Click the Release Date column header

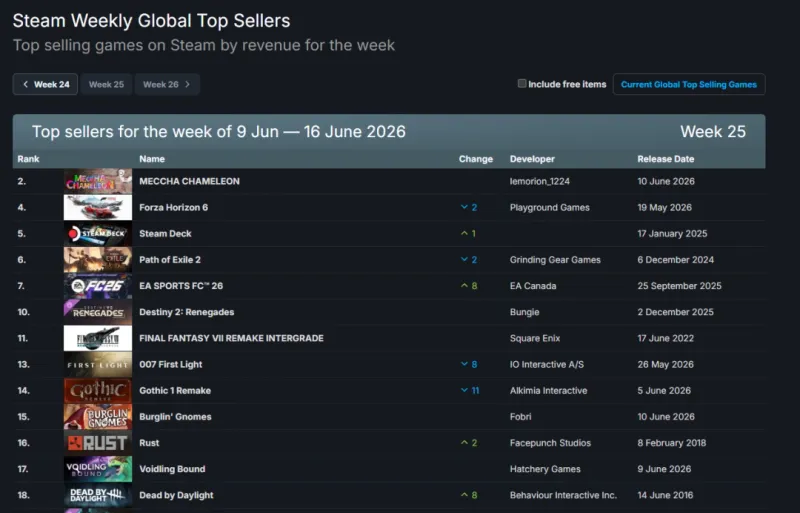[665, 159]
